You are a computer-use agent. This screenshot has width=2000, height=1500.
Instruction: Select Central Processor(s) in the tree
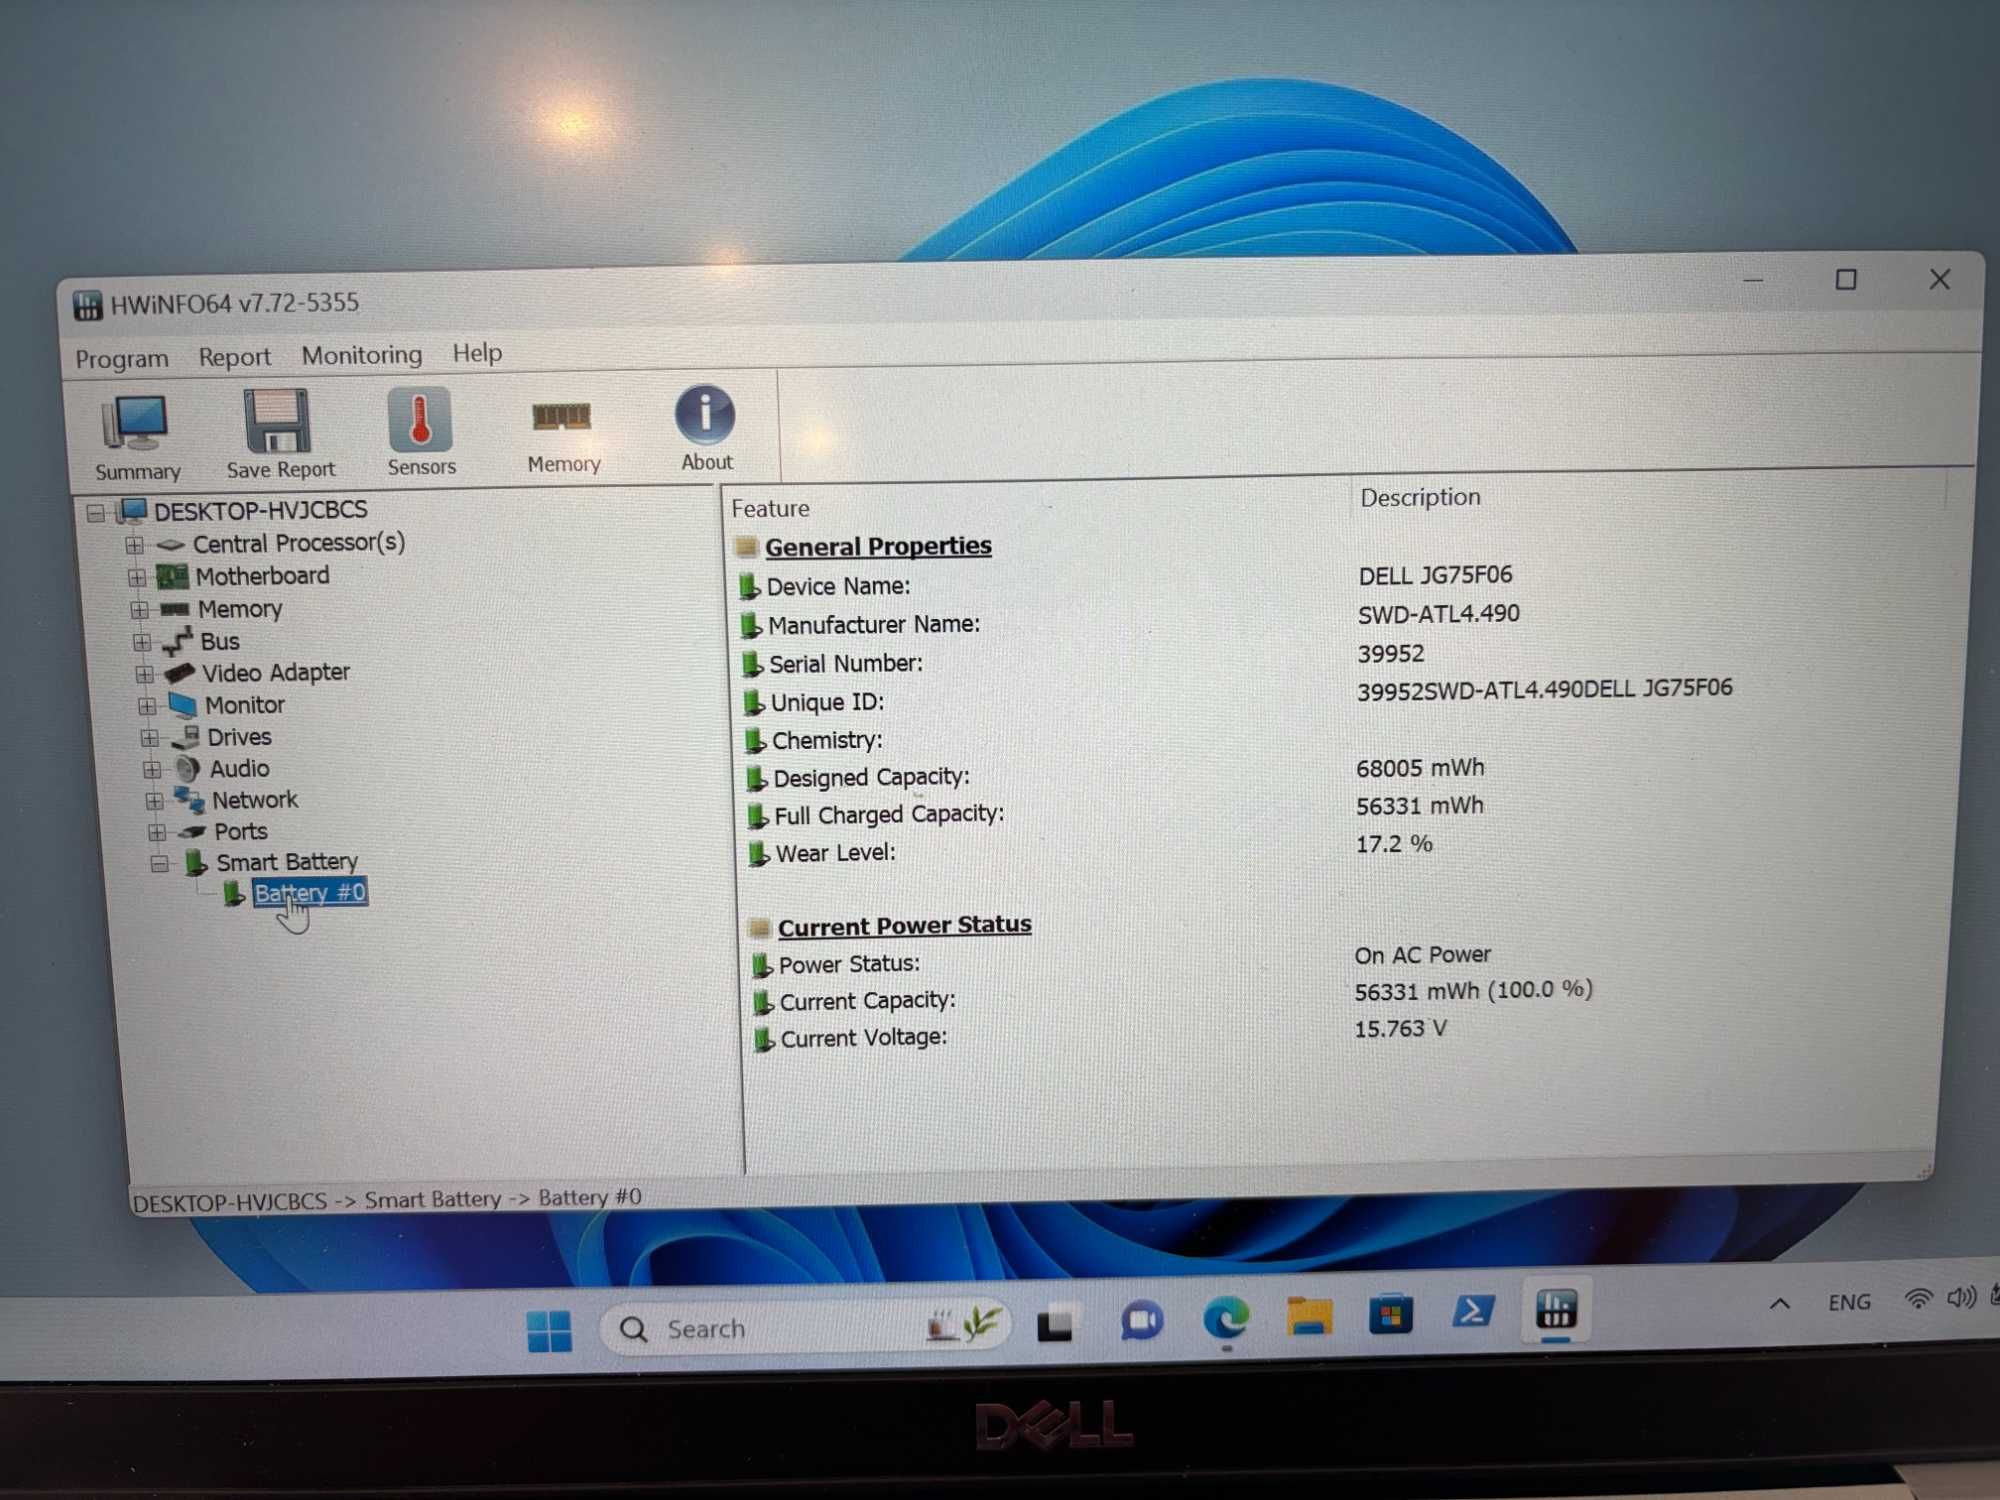pyautogui.click(x=299, y=543)
